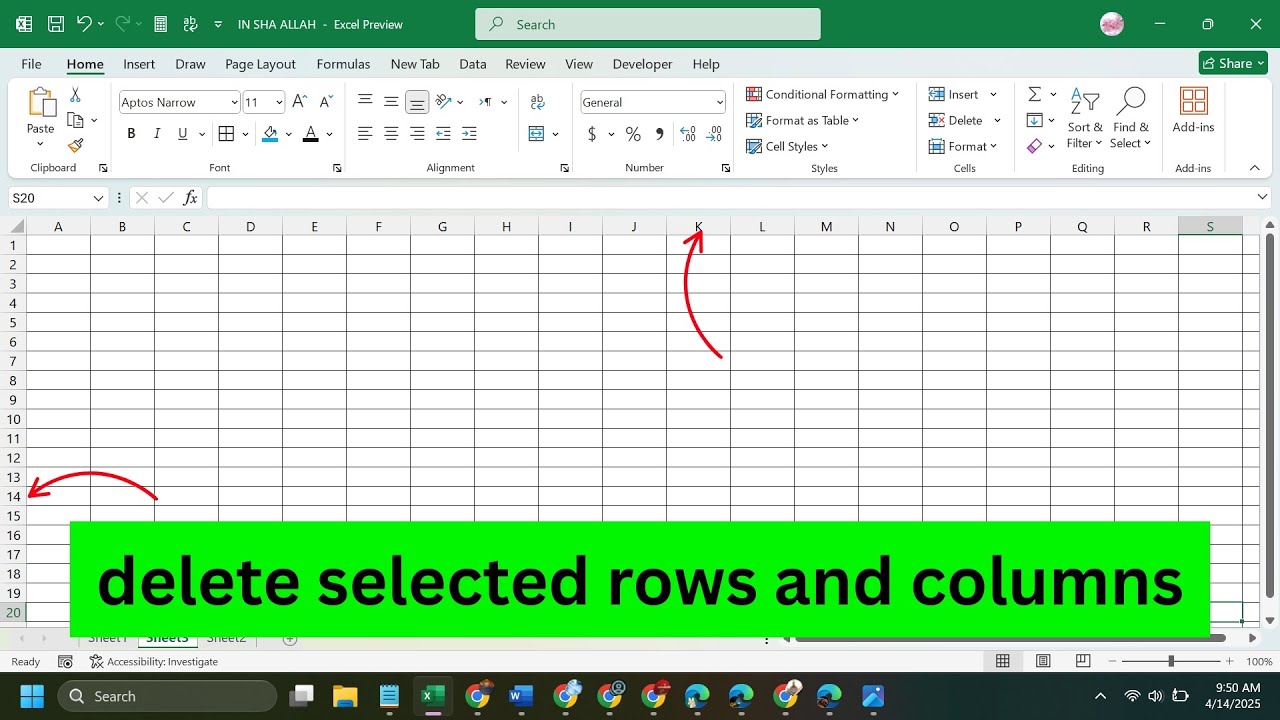Click the Increase Decimal icon
Screen dimensions: 1280x720
pyautogui.click(x=687, y=133)
